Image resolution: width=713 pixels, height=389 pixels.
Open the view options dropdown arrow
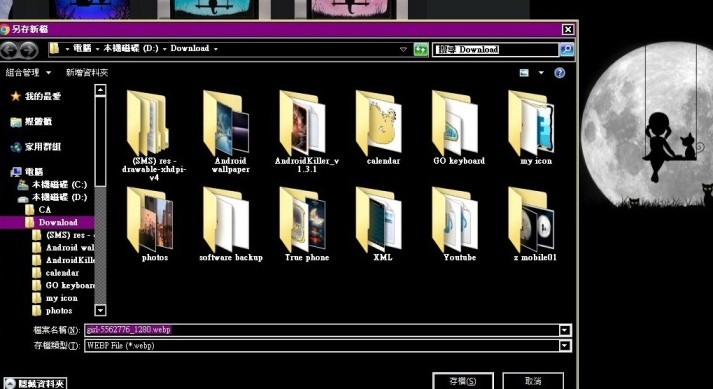541,73
